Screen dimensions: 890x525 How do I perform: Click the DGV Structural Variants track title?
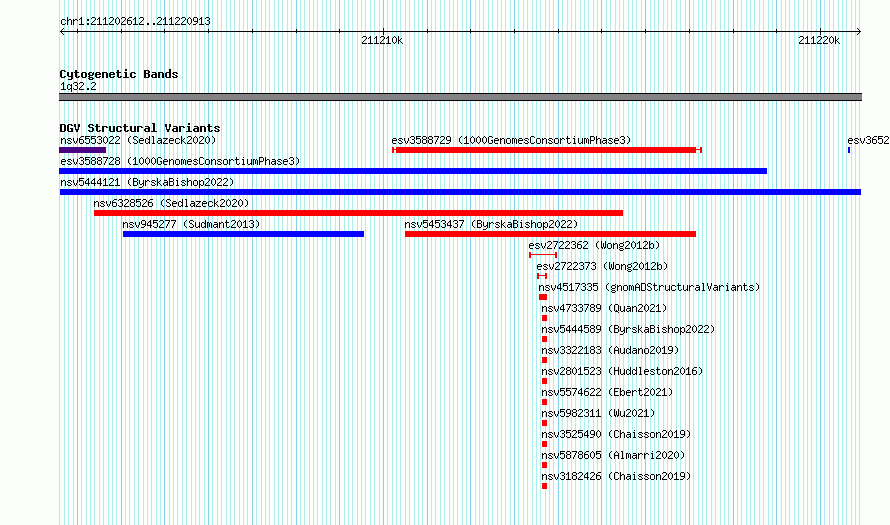click(140, 128)
